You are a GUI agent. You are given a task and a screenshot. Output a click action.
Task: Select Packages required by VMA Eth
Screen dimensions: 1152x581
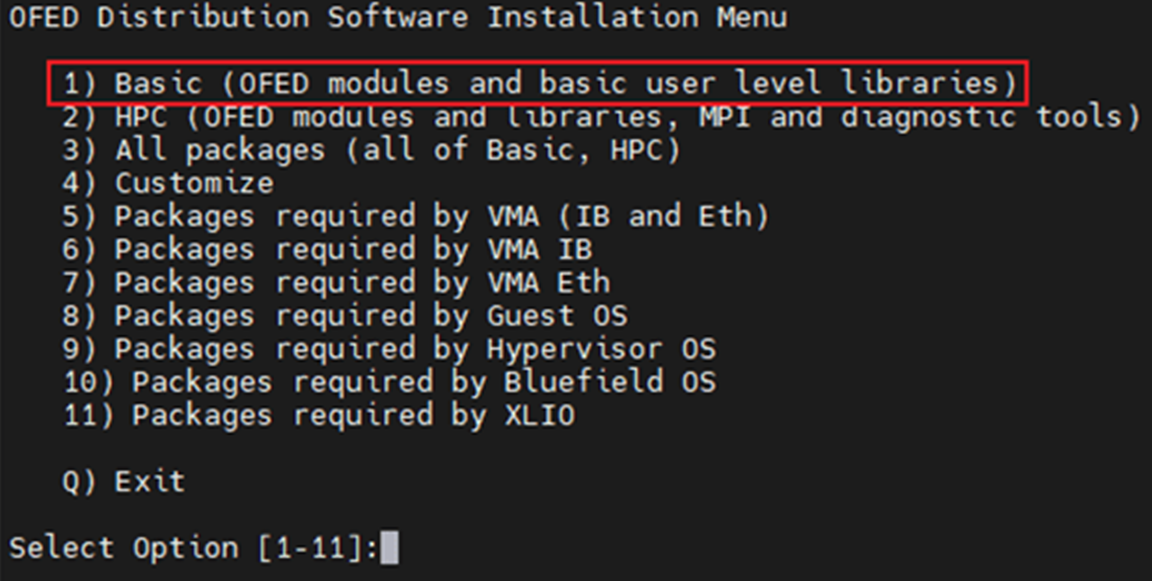coord(336,283)
